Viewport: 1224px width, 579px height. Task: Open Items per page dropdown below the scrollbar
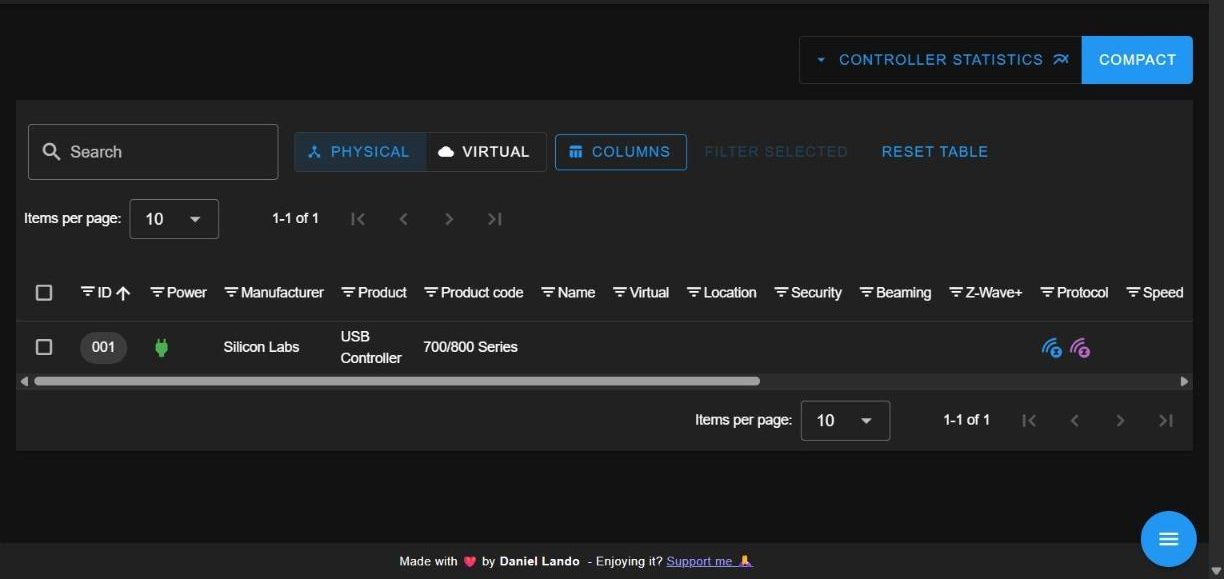click(x=845, y=421)
